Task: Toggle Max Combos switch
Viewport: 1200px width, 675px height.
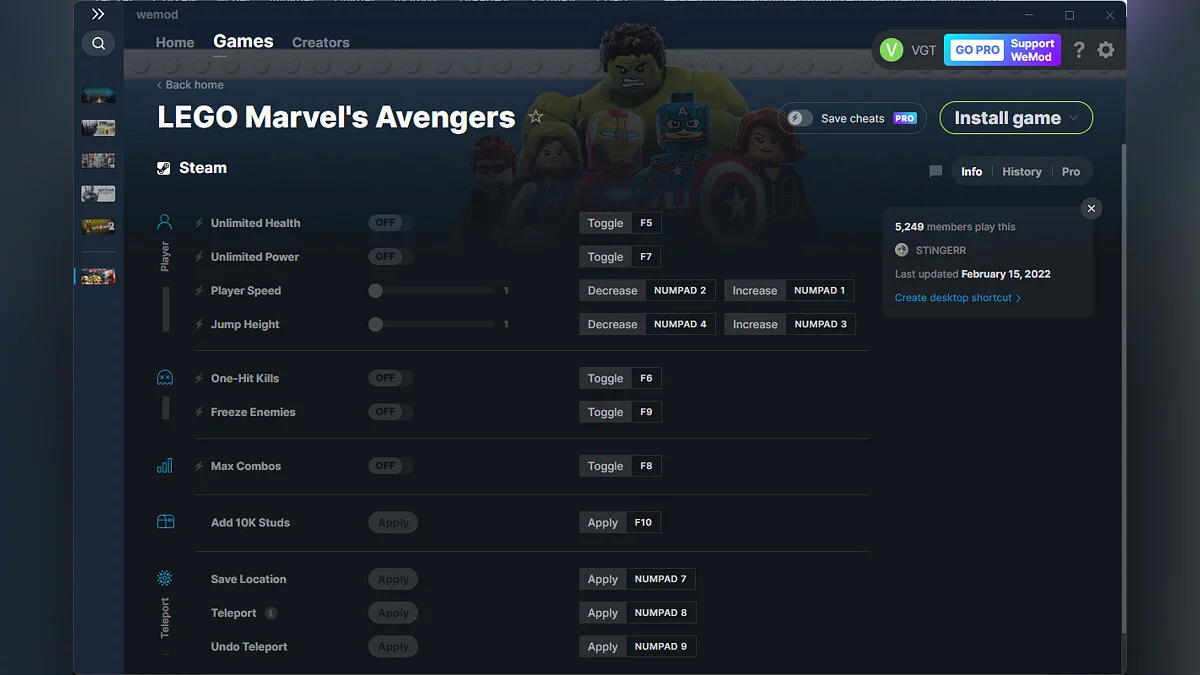Action: pyautogui.click(x=391, y=466)
